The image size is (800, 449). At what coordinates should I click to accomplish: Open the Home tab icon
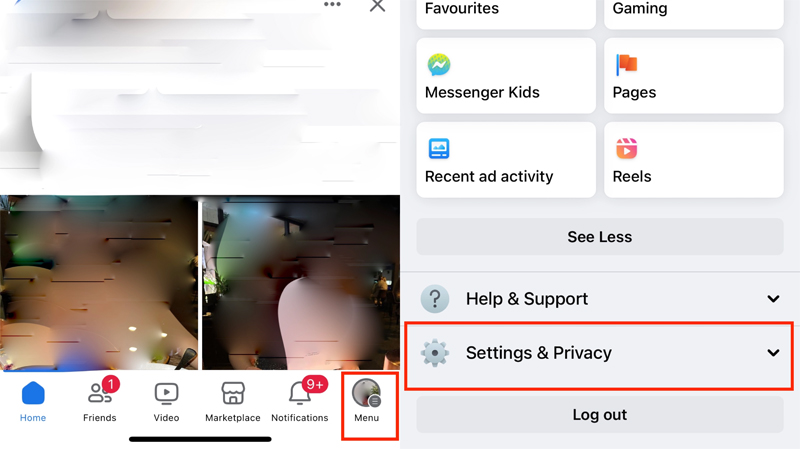click(33, 393)
